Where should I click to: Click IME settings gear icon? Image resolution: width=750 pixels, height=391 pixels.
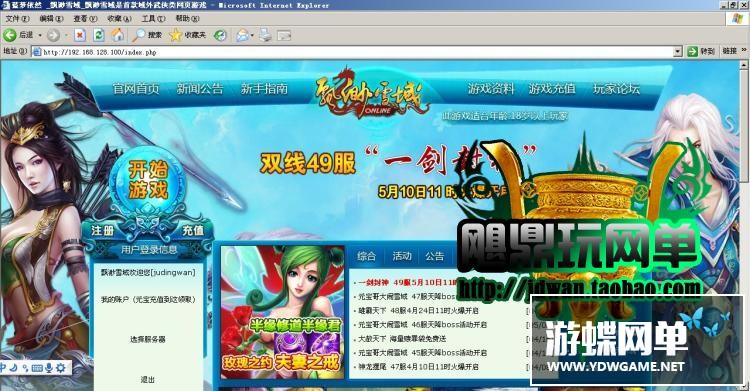(x=61, y=368)
